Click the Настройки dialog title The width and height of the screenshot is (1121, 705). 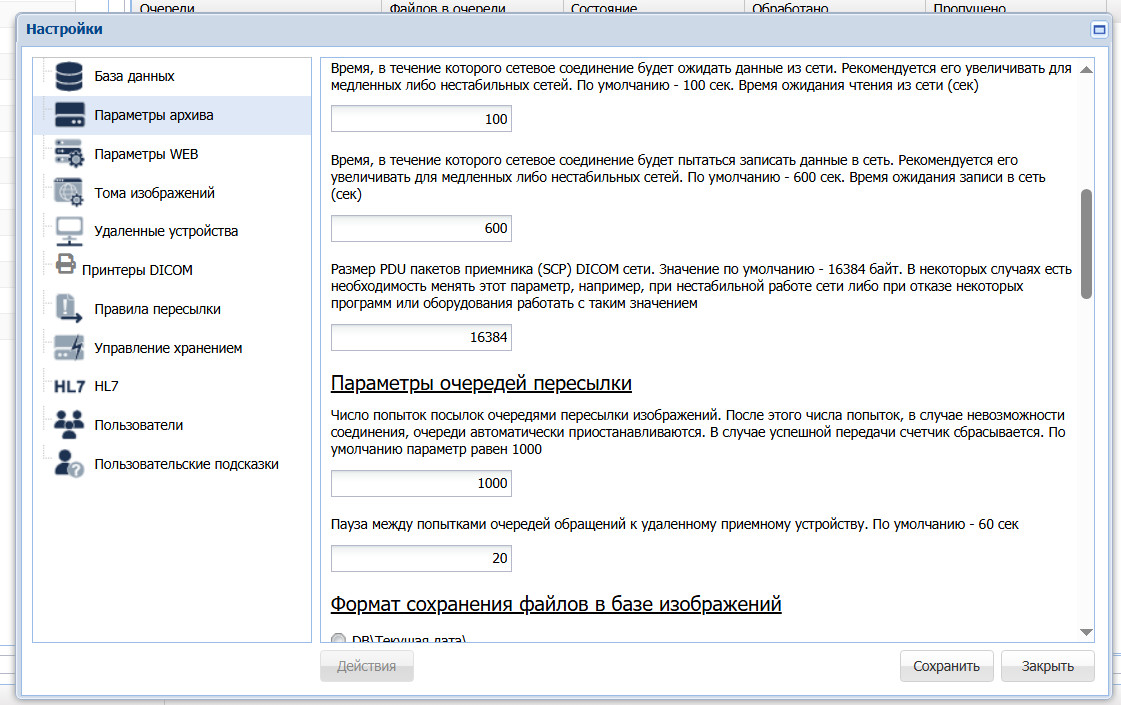(x=64, y=29)
